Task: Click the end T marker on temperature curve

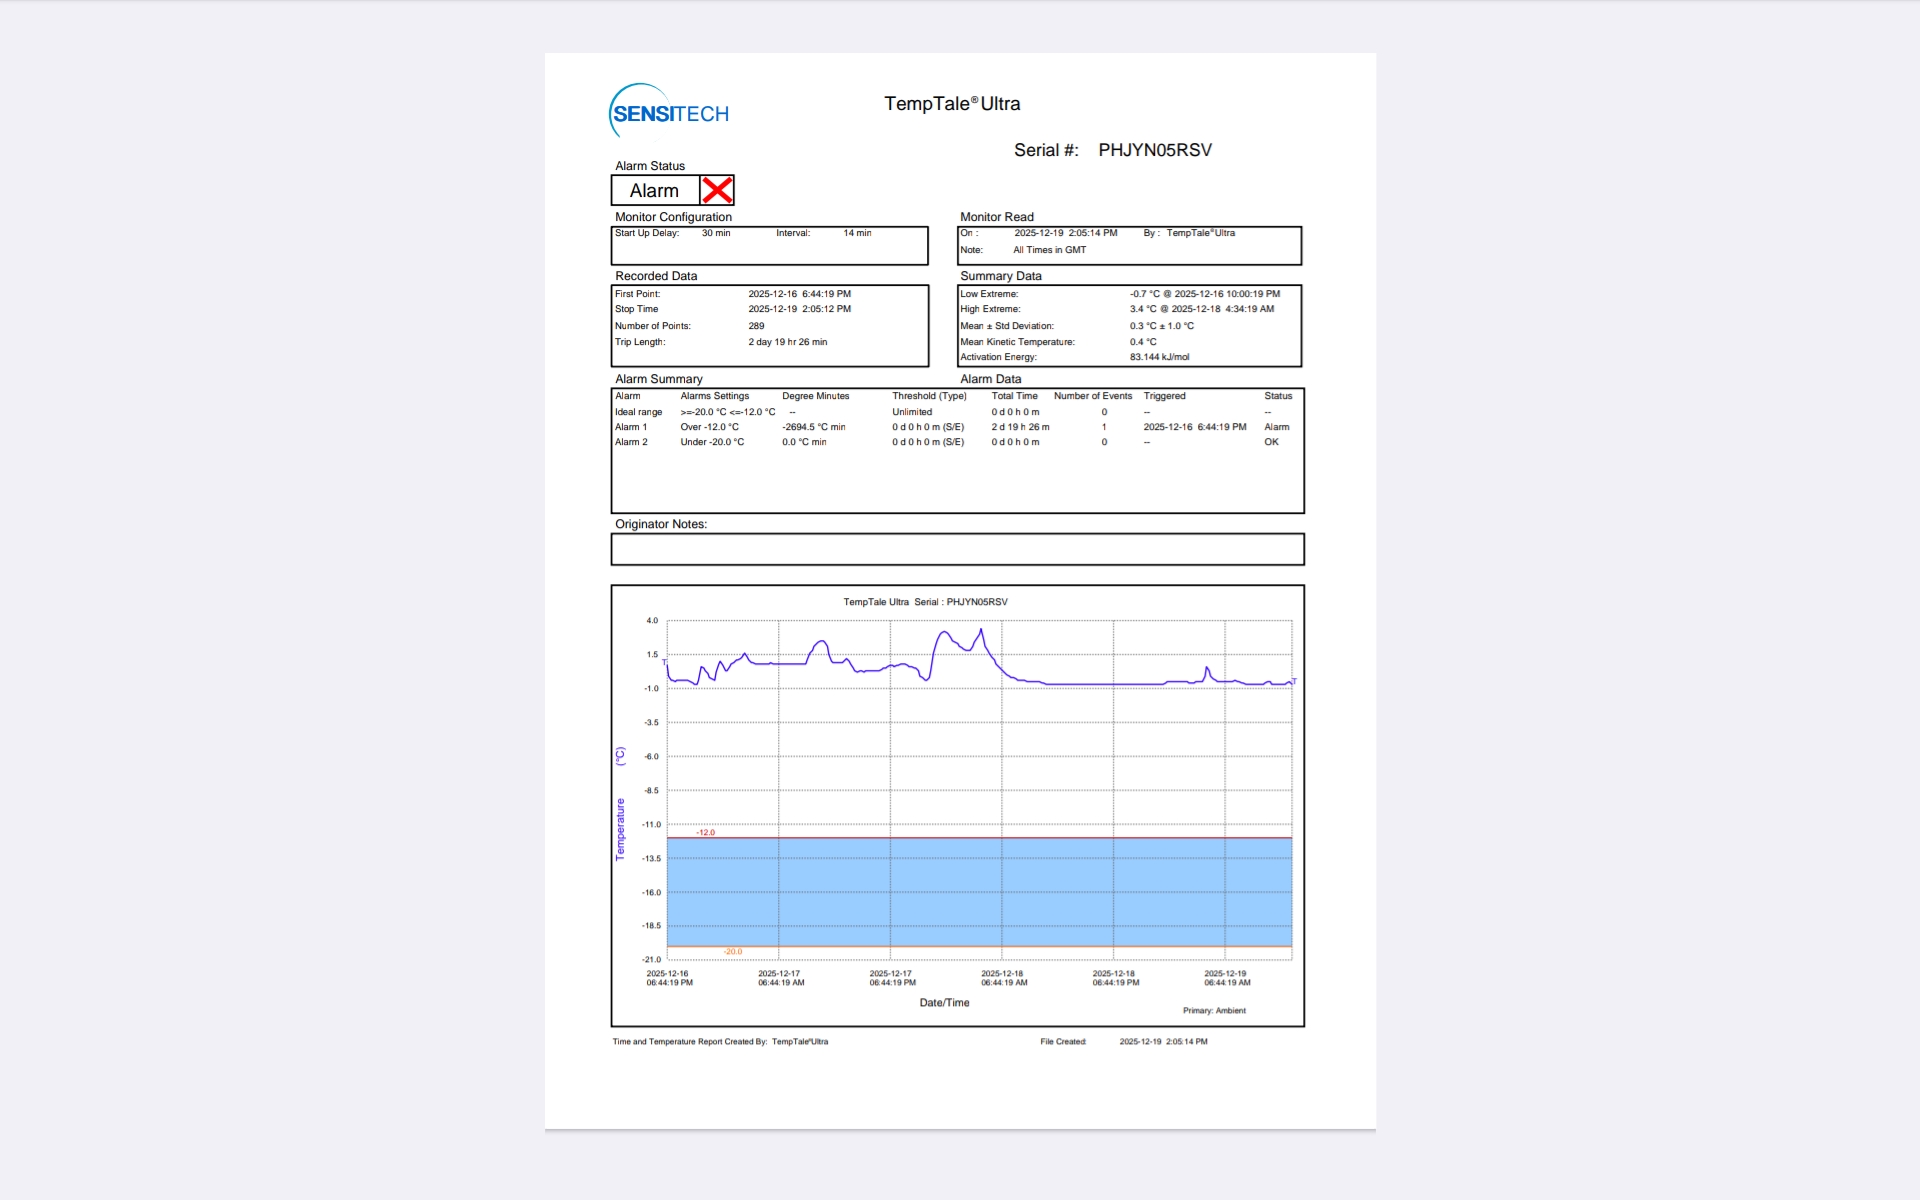Action: (1294, 681)
